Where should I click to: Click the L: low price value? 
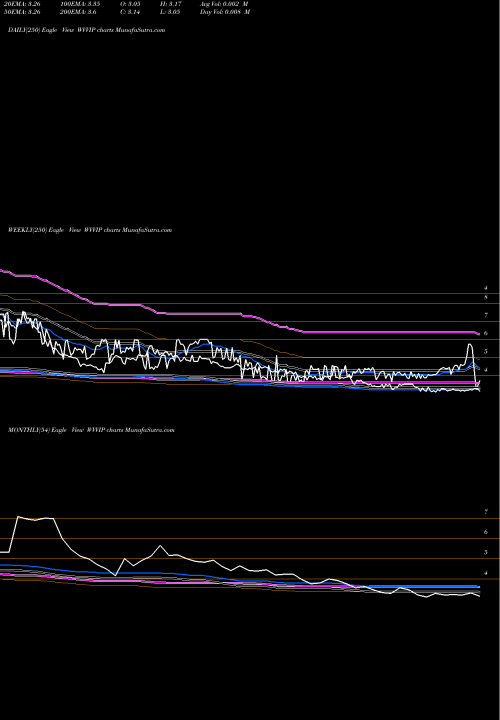pos(171,12)
